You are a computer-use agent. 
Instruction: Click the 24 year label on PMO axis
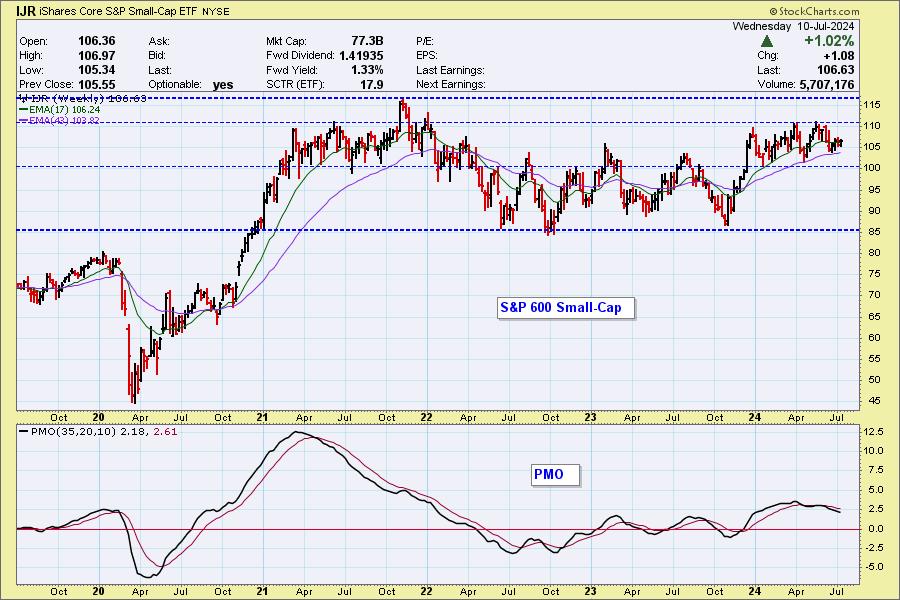(x=754, y=591)
